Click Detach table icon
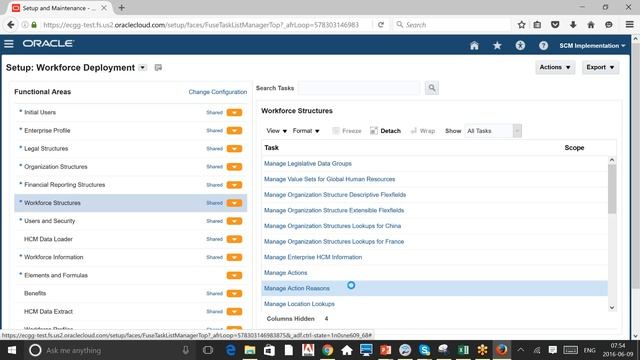640x360 pixels. (373, 131)
